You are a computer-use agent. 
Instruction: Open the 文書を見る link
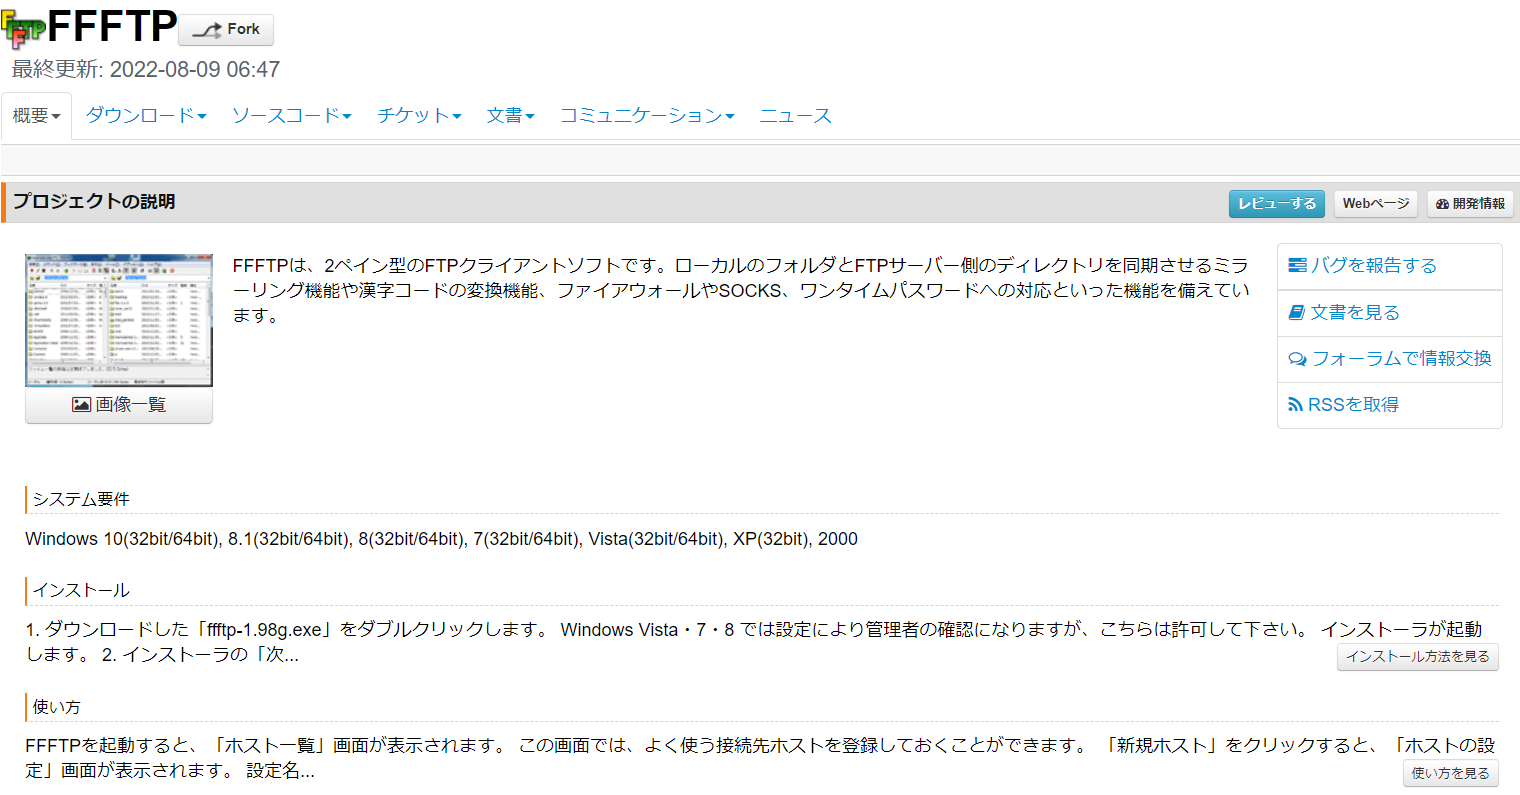pyautogui.click(x=1344, y=313)
